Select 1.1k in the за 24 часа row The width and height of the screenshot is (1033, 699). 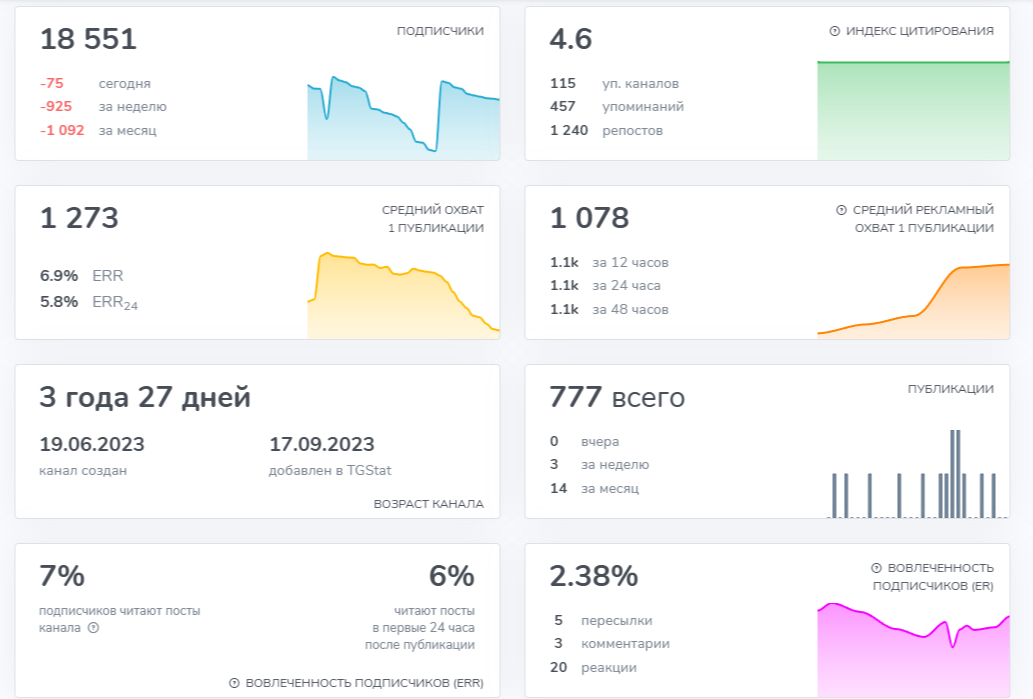tap(565, 286)
